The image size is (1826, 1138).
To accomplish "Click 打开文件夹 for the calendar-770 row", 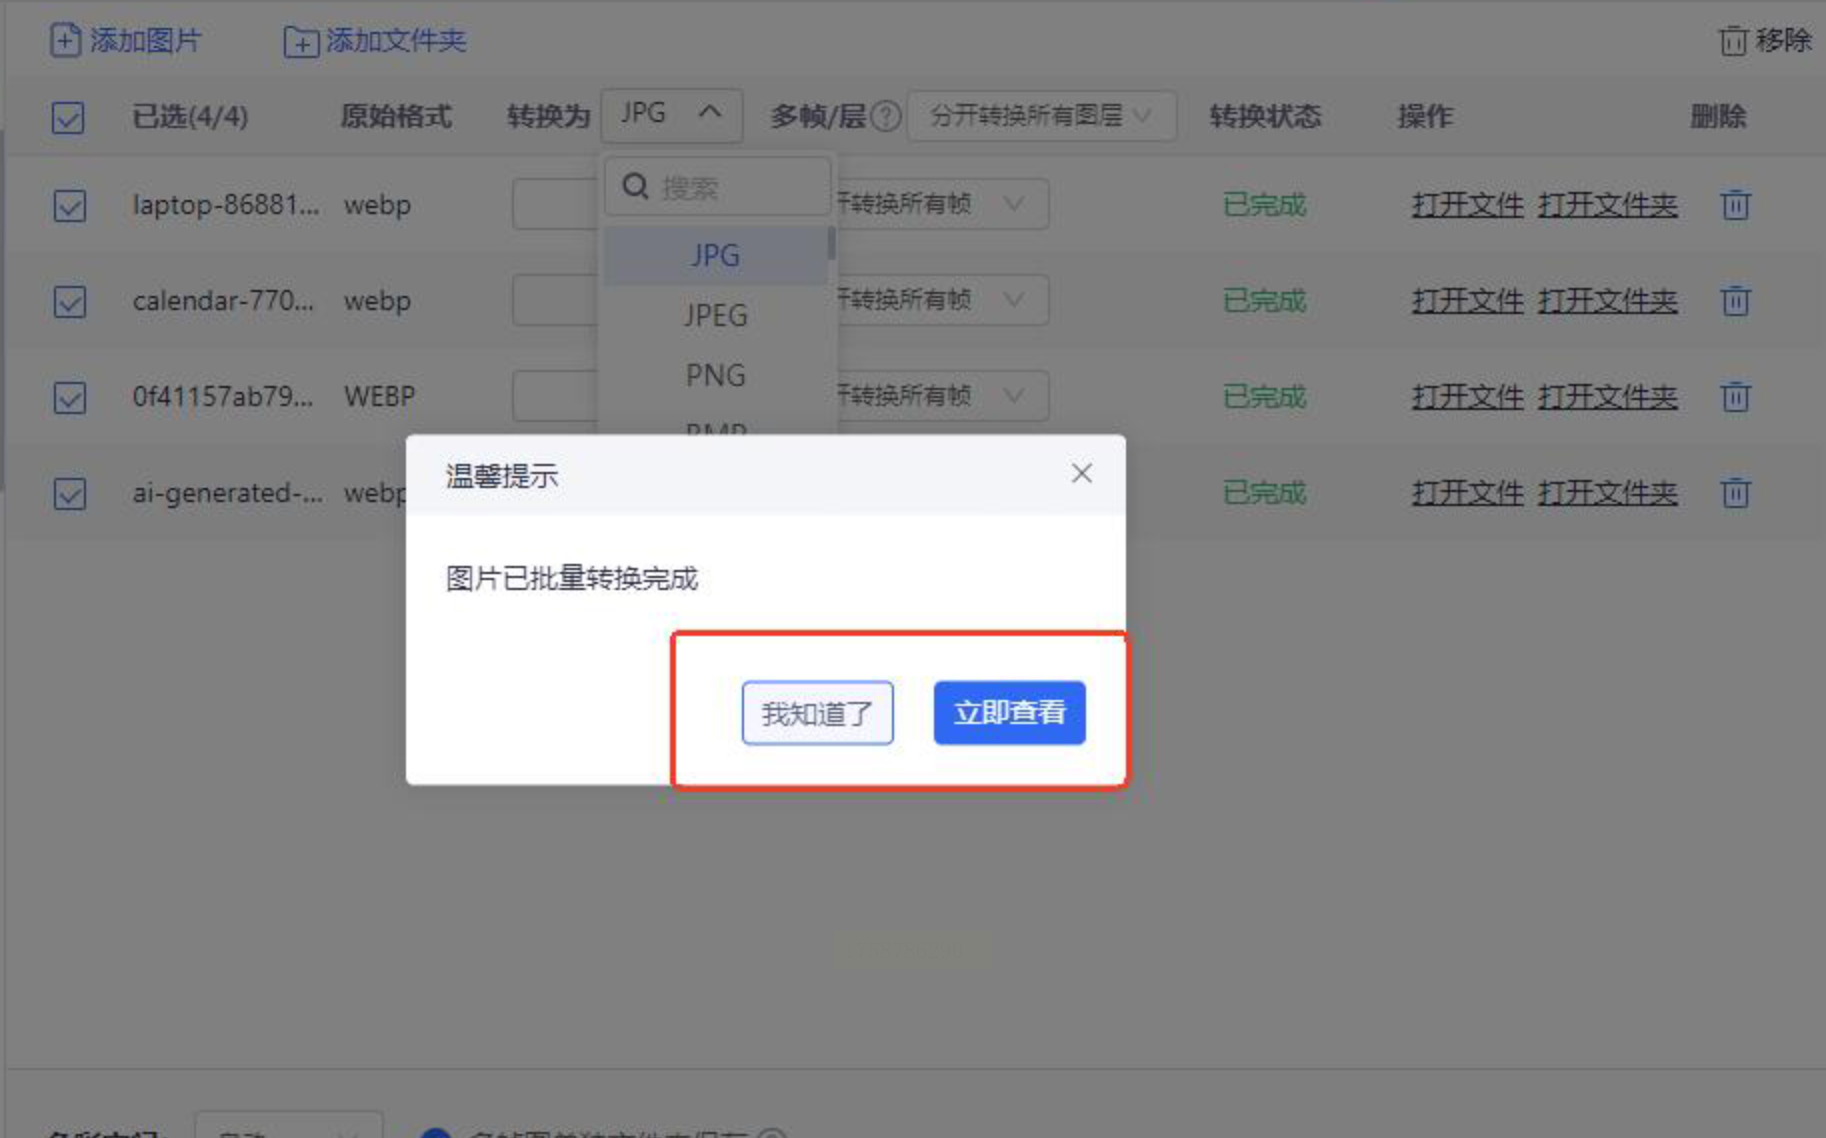I will click(1607, 301).
